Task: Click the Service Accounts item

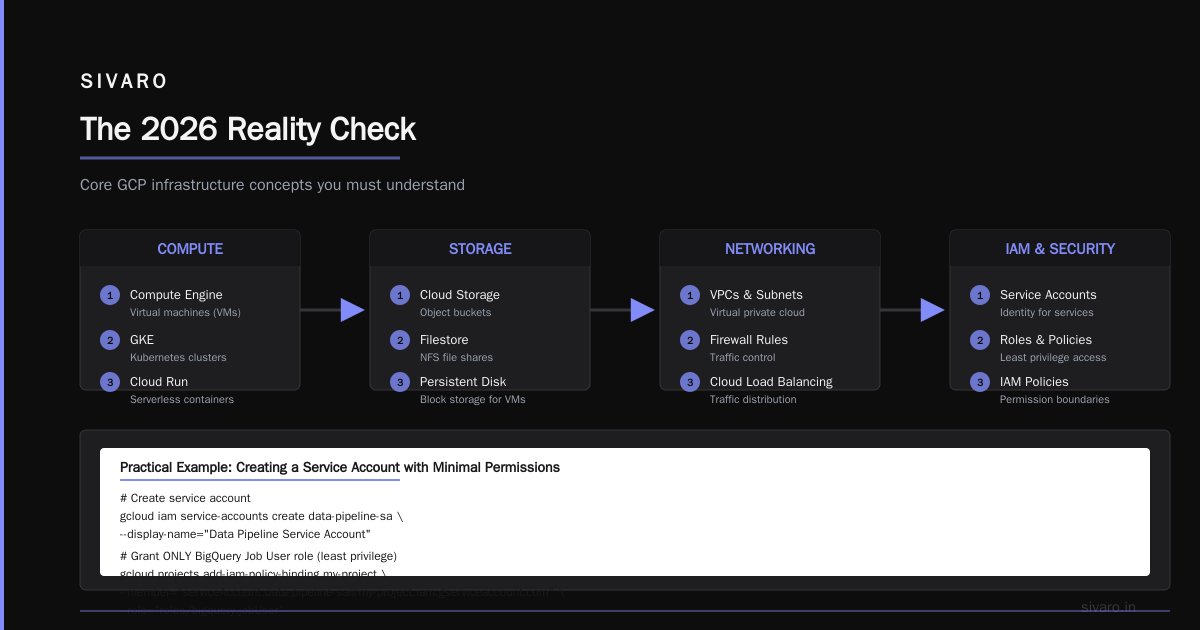Action: [x=1048, y=295]
